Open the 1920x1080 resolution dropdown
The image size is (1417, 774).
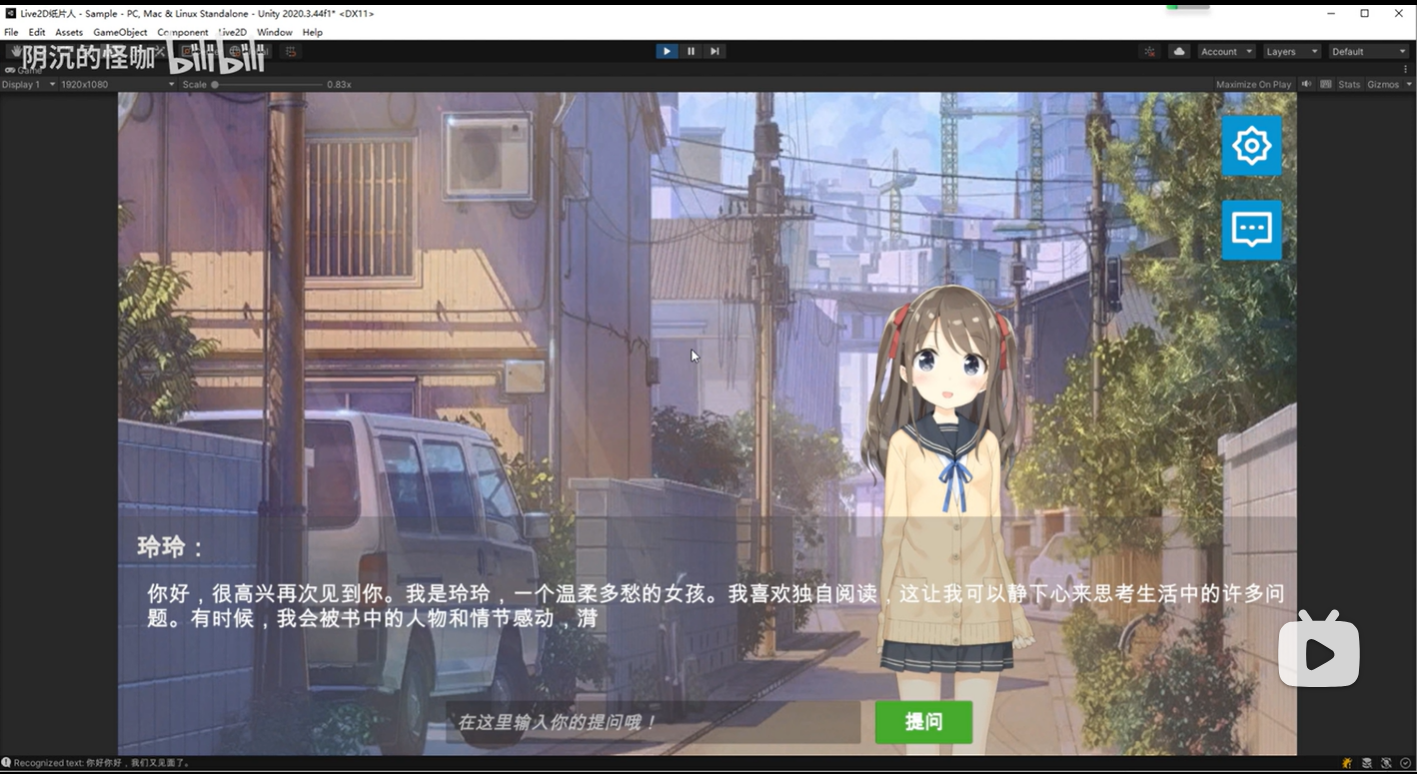(x=117, y=84)
